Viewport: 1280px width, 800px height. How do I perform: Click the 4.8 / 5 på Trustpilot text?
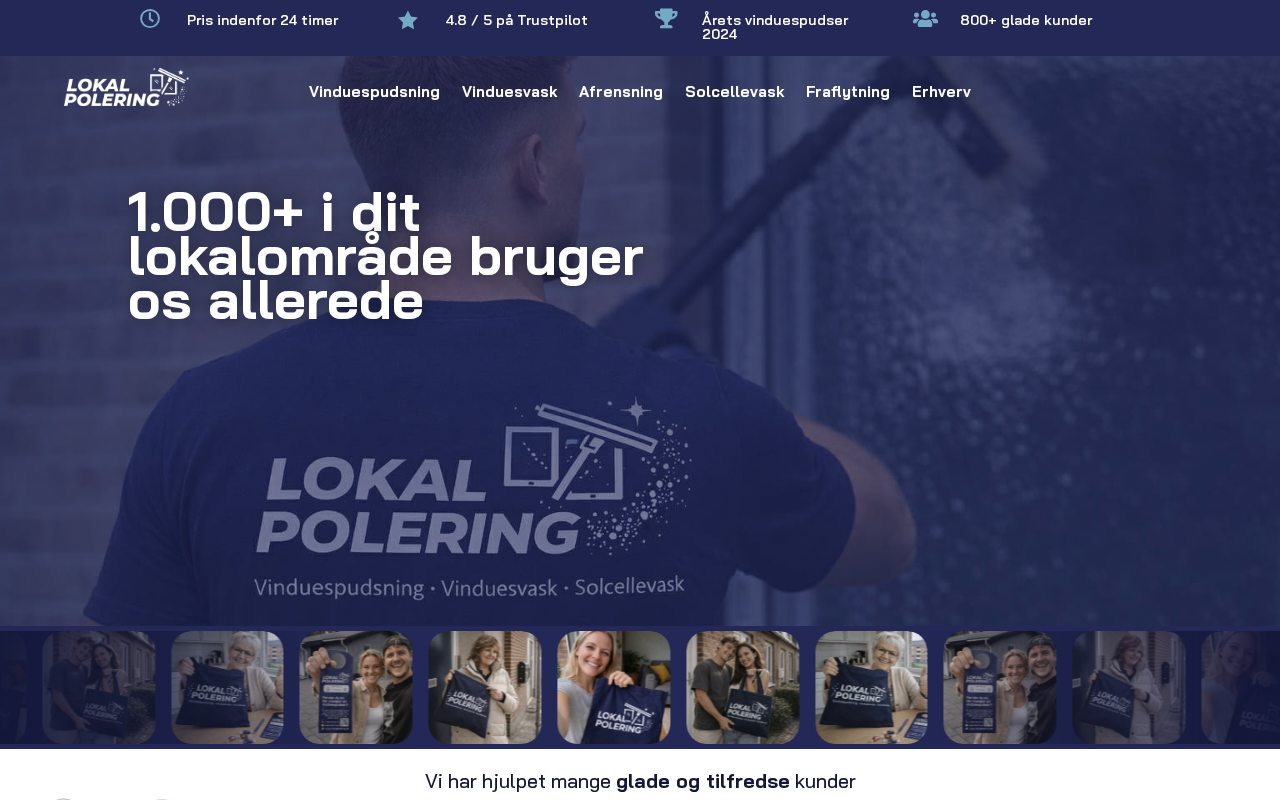pos(516,20)
